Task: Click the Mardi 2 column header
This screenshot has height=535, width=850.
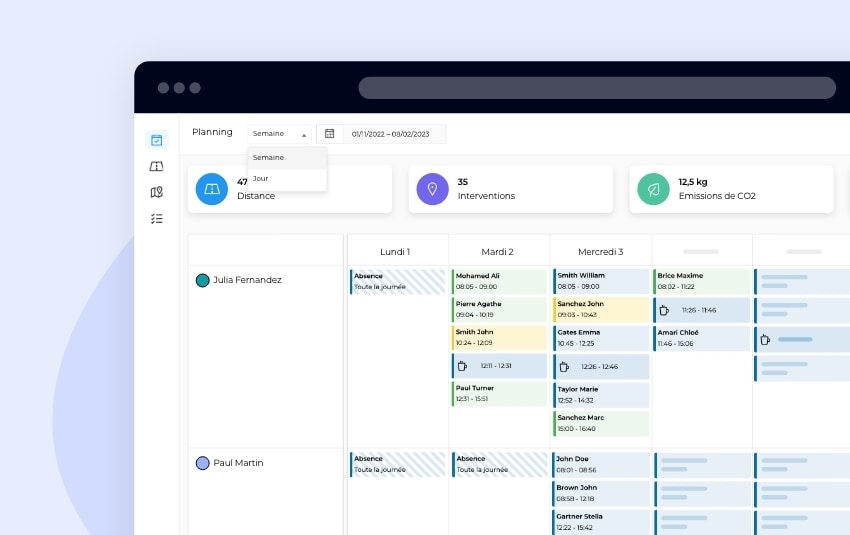Action: coord(498,251)
